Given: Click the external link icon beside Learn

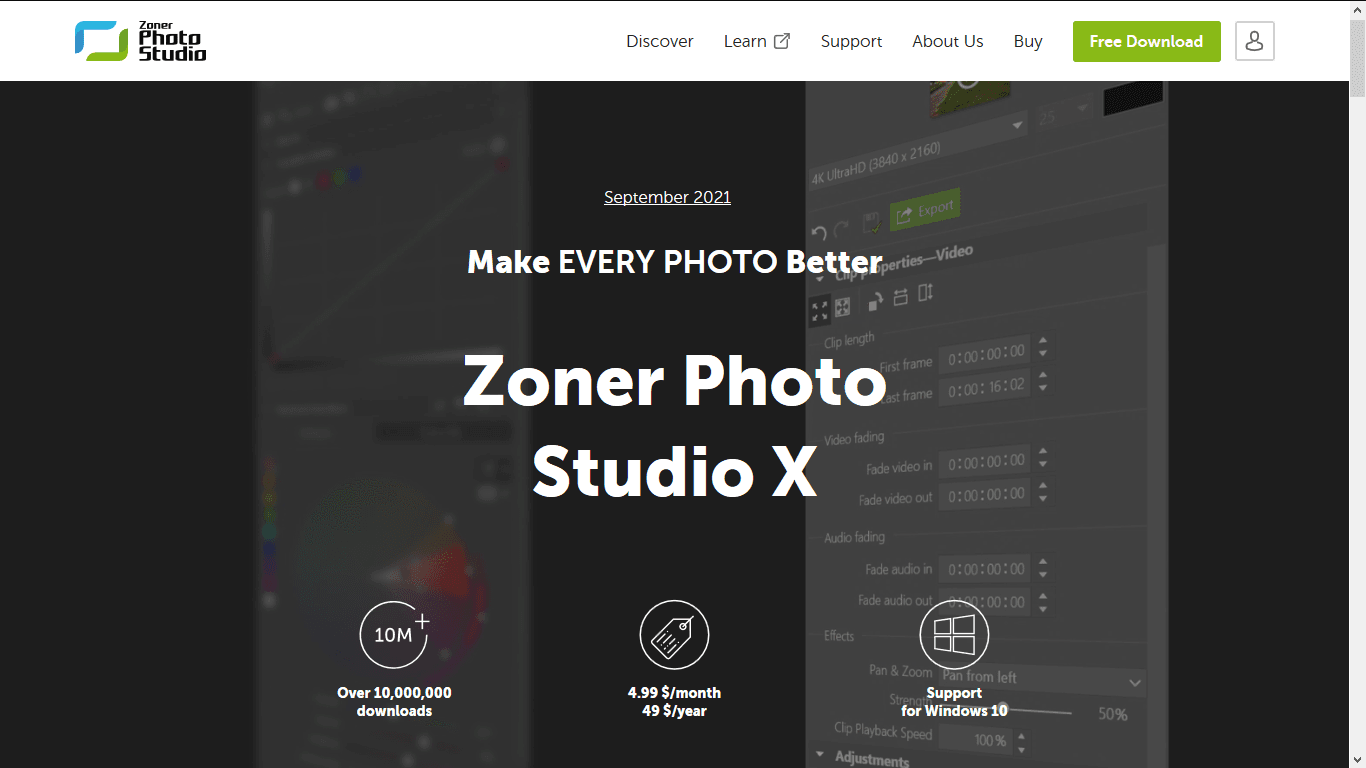Looking at the screenshot, I should (x=782, y=41).
